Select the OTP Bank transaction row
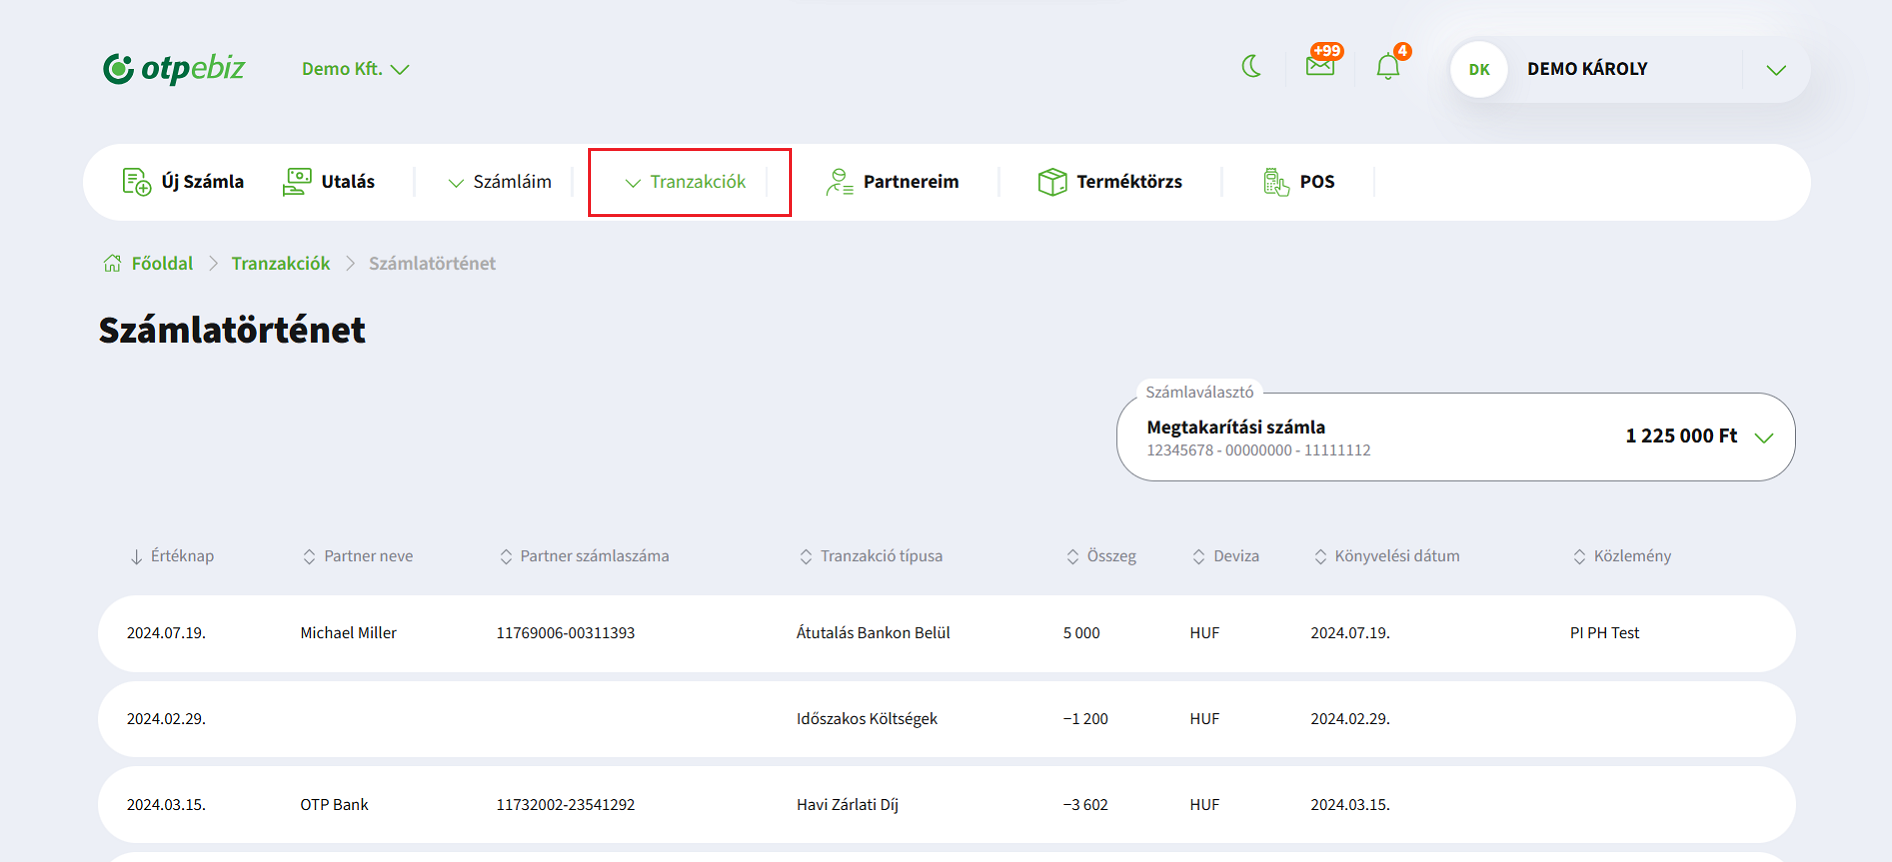The width and height of the screenshot is (1892, 862). (x=946, y=805)
